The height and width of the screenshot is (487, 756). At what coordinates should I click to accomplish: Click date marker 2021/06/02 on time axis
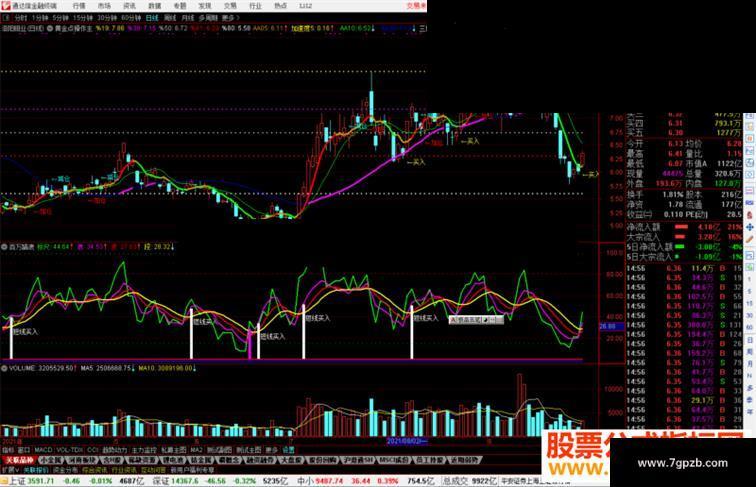pos(406,441)
